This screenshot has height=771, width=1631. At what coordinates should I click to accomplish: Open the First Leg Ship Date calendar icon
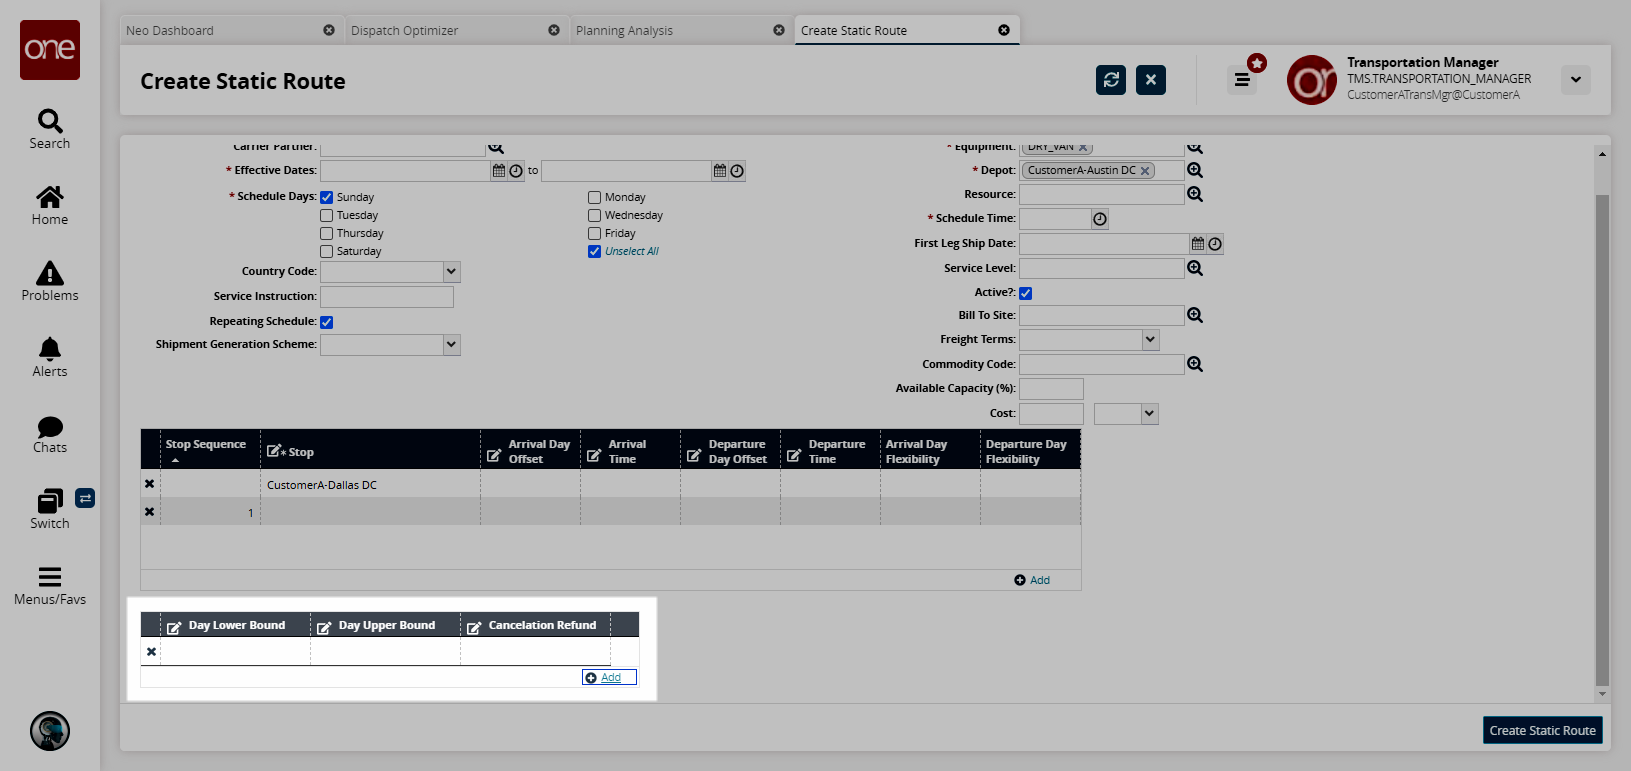pos(1198,244)
